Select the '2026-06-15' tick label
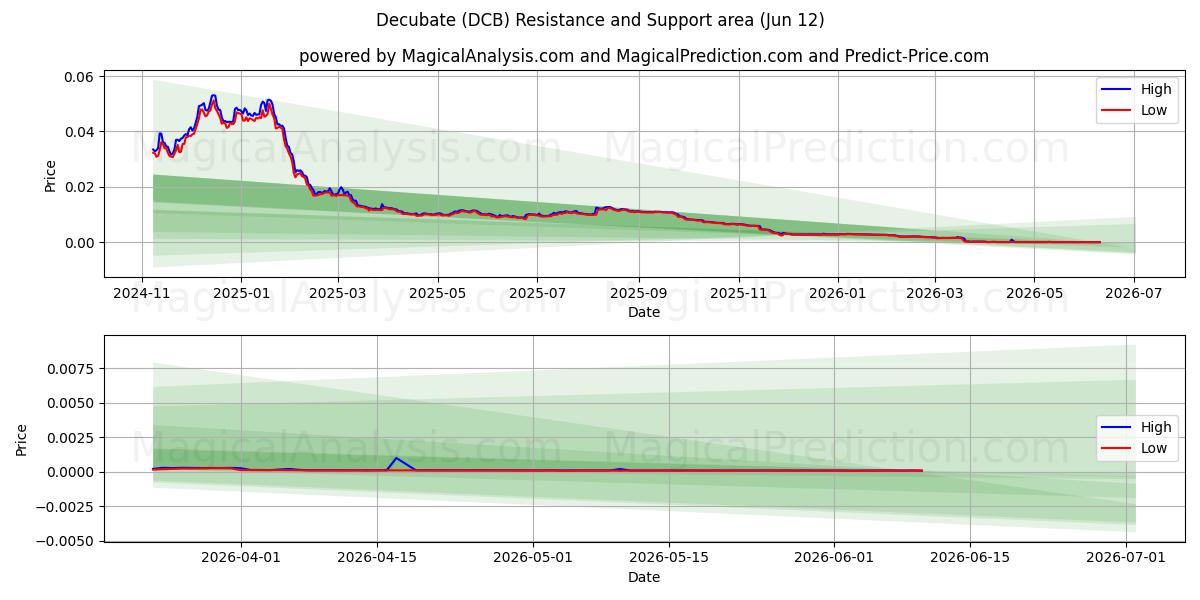This screenshot has width=1200, height=600. click(x=970, y=559)
